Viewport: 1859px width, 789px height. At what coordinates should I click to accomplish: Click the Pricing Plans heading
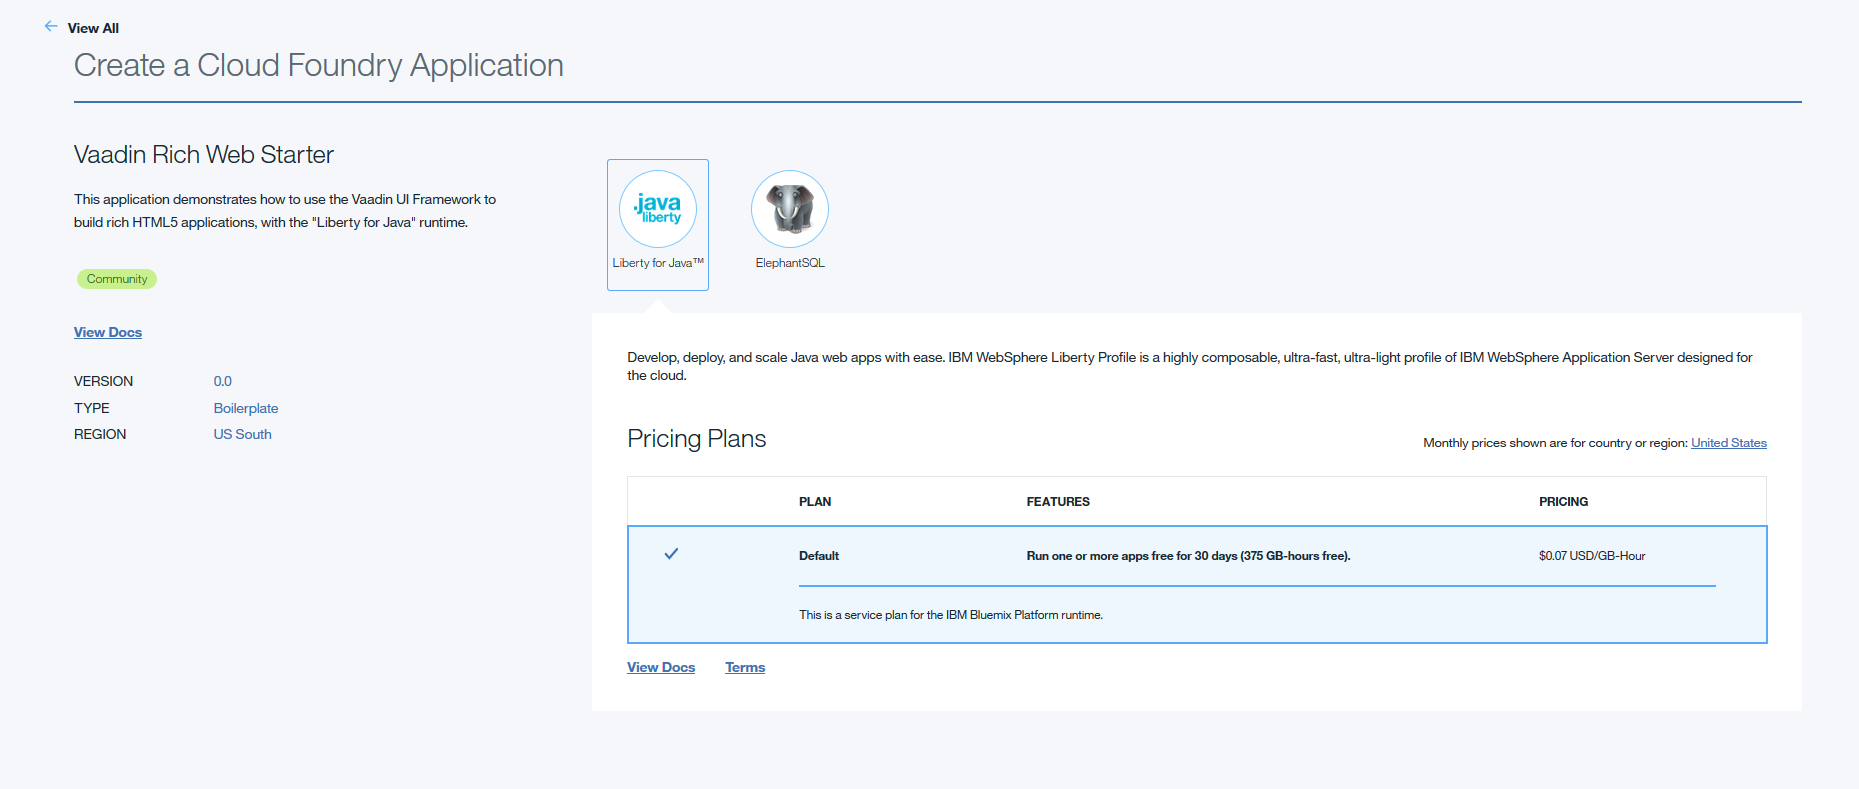(x=697, y=439)
